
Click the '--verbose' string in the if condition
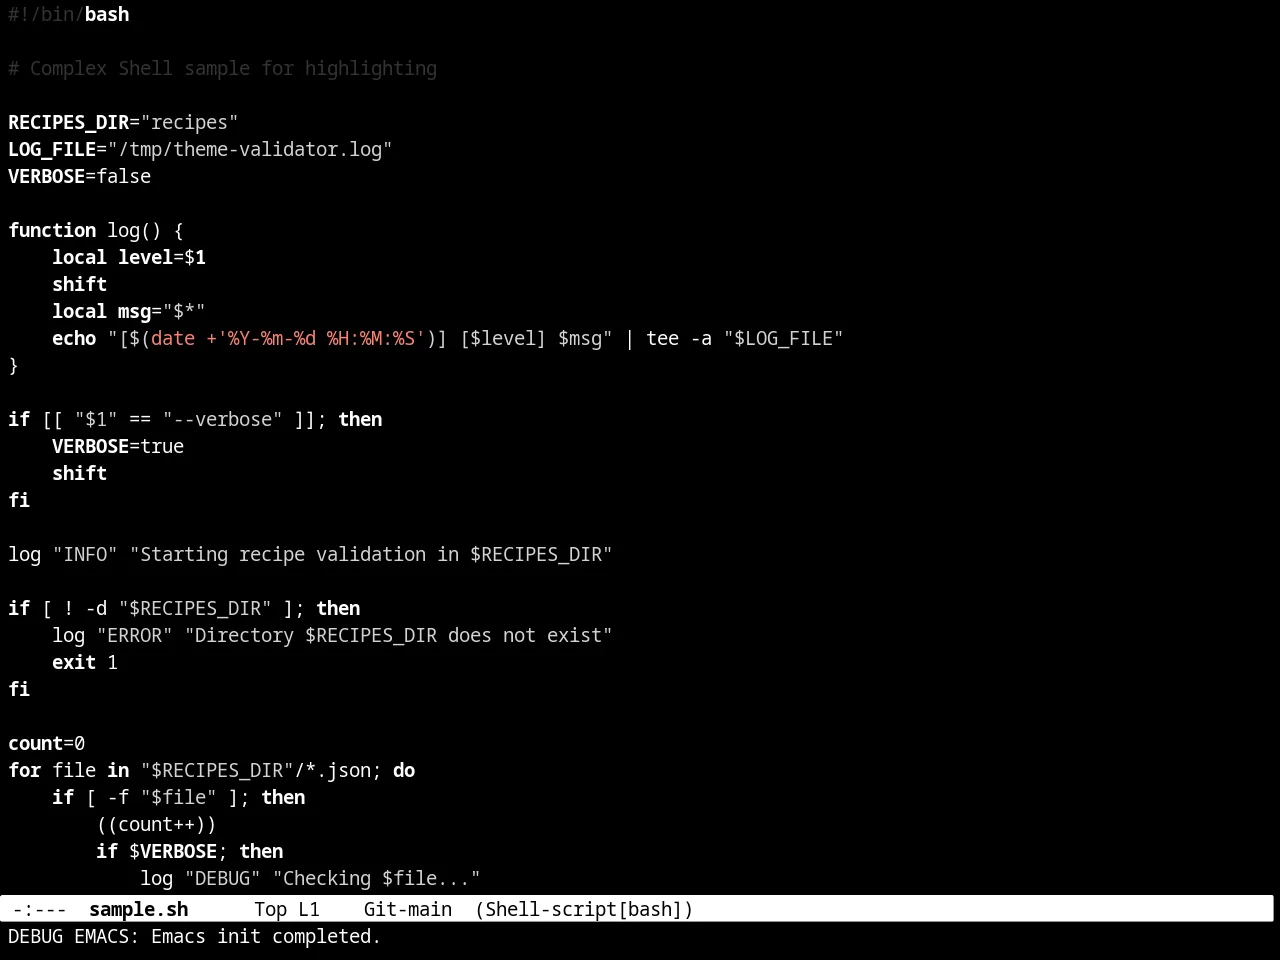pyautogui.click(x=223, y=419)
